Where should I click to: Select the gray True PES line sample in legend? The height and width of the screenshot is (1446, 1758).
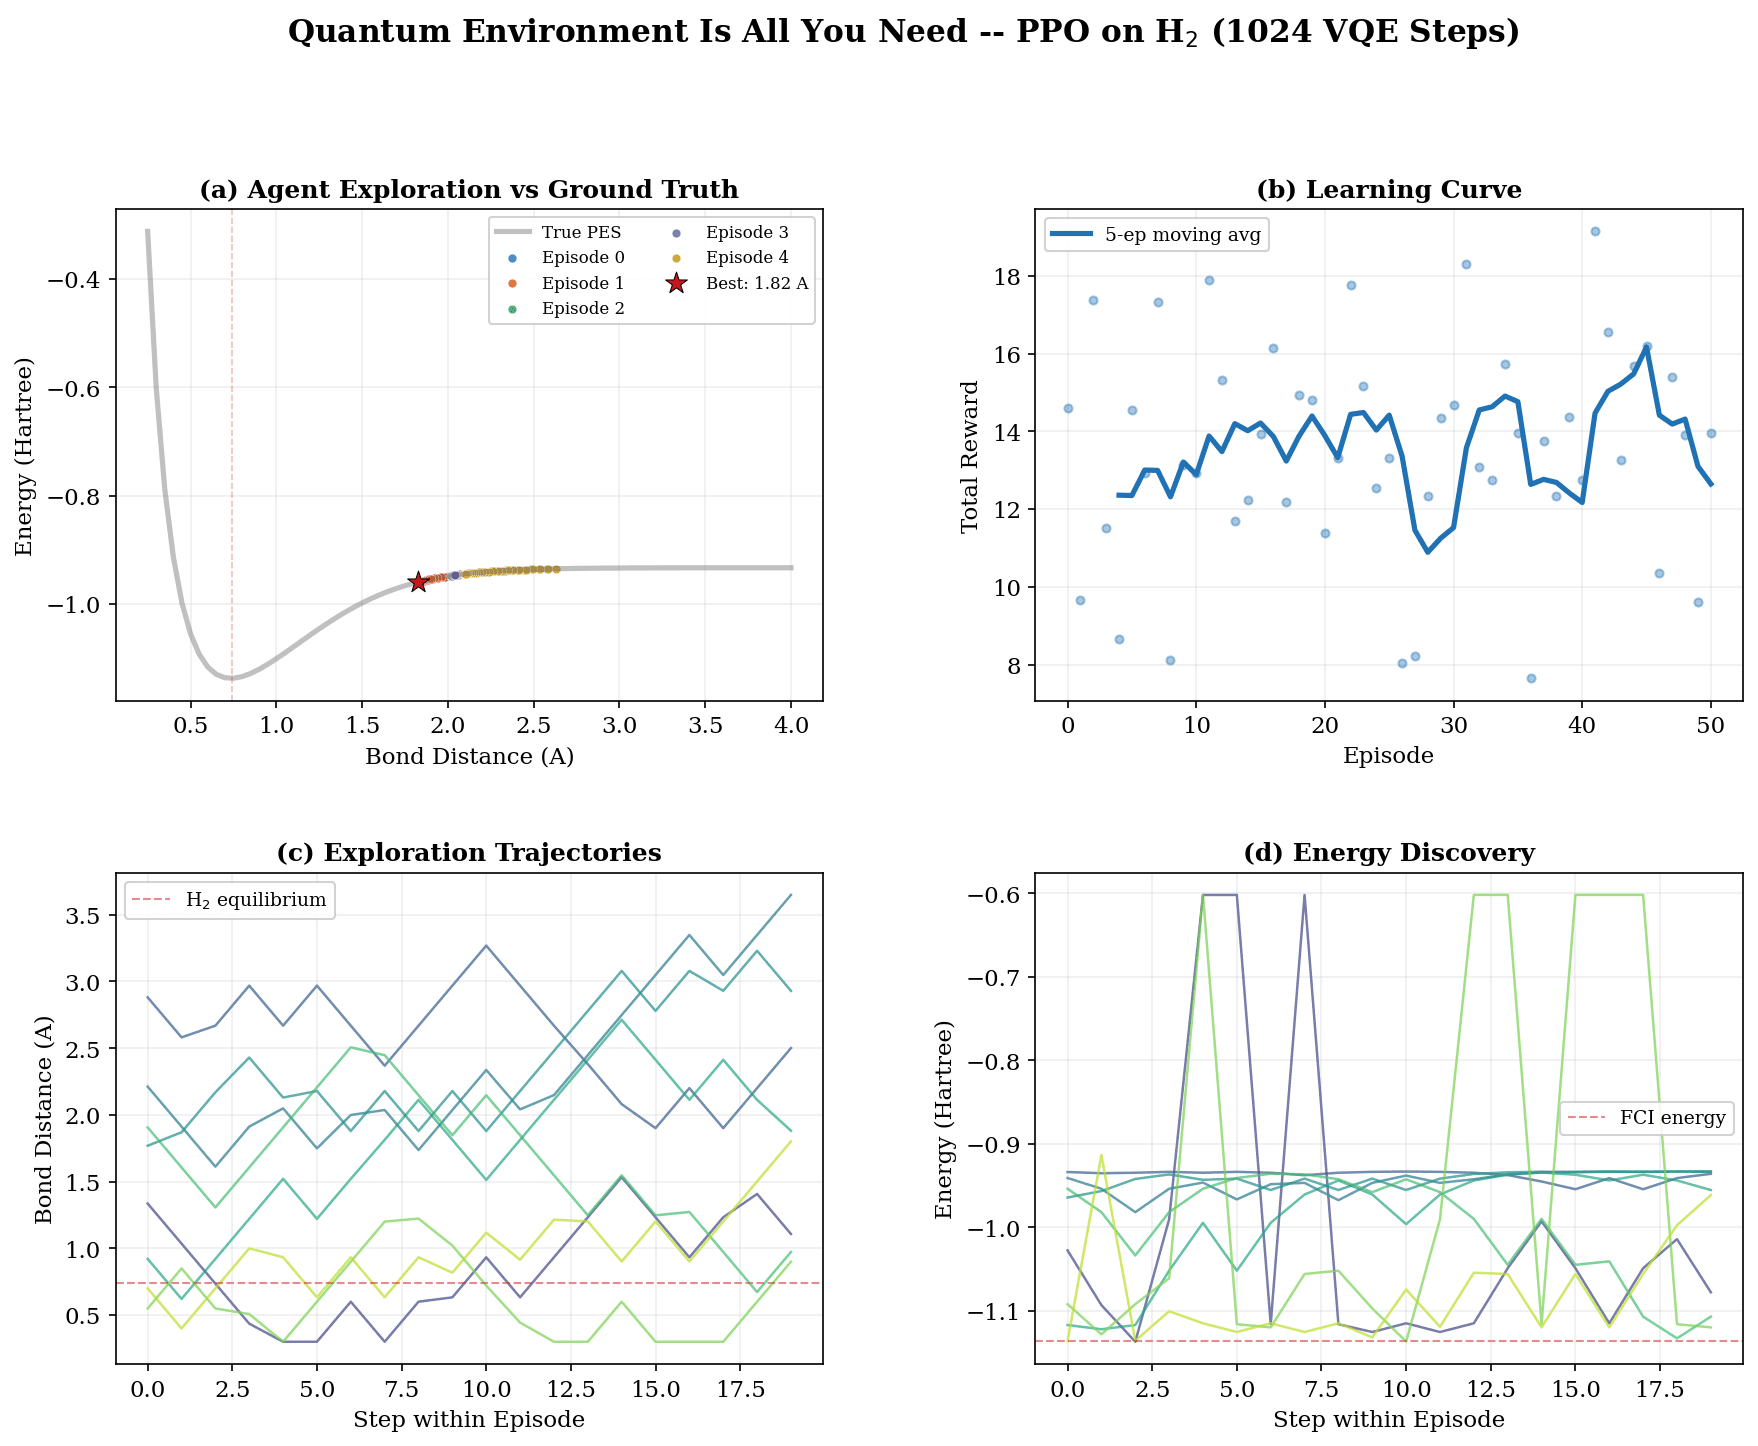pos(513,232)
